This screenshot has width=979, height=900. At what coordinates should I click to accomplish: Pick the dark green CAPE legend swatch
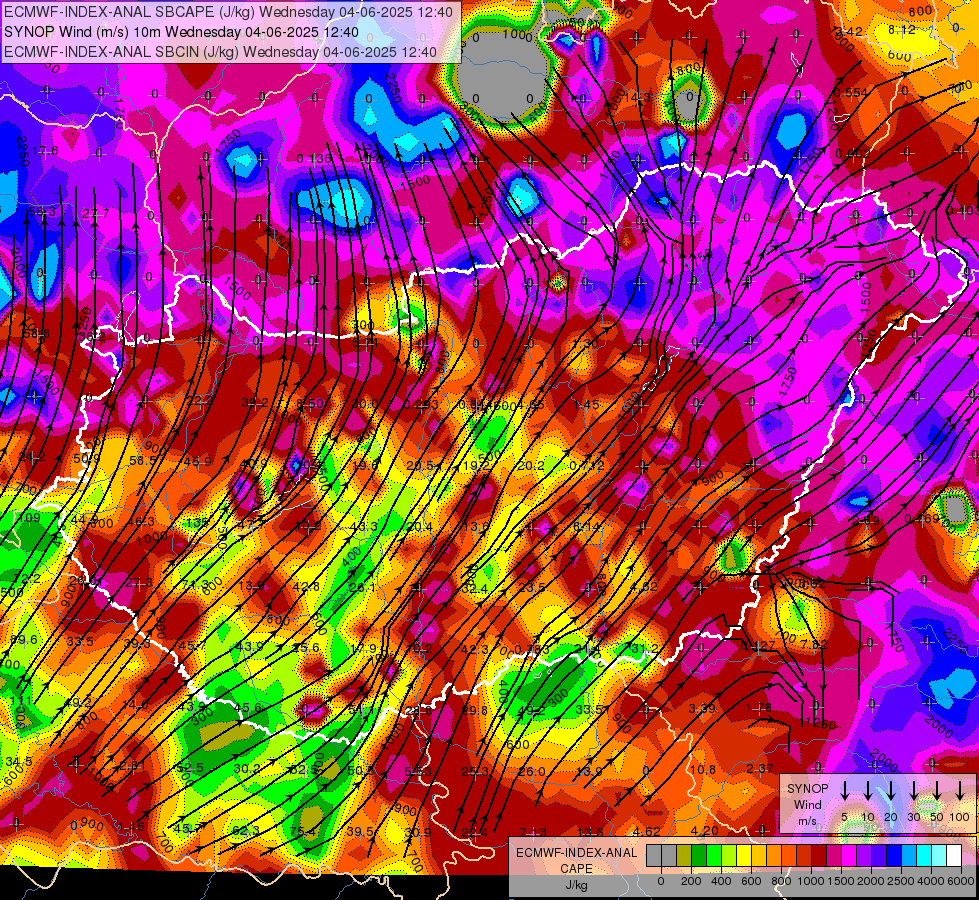pos(699,856)
